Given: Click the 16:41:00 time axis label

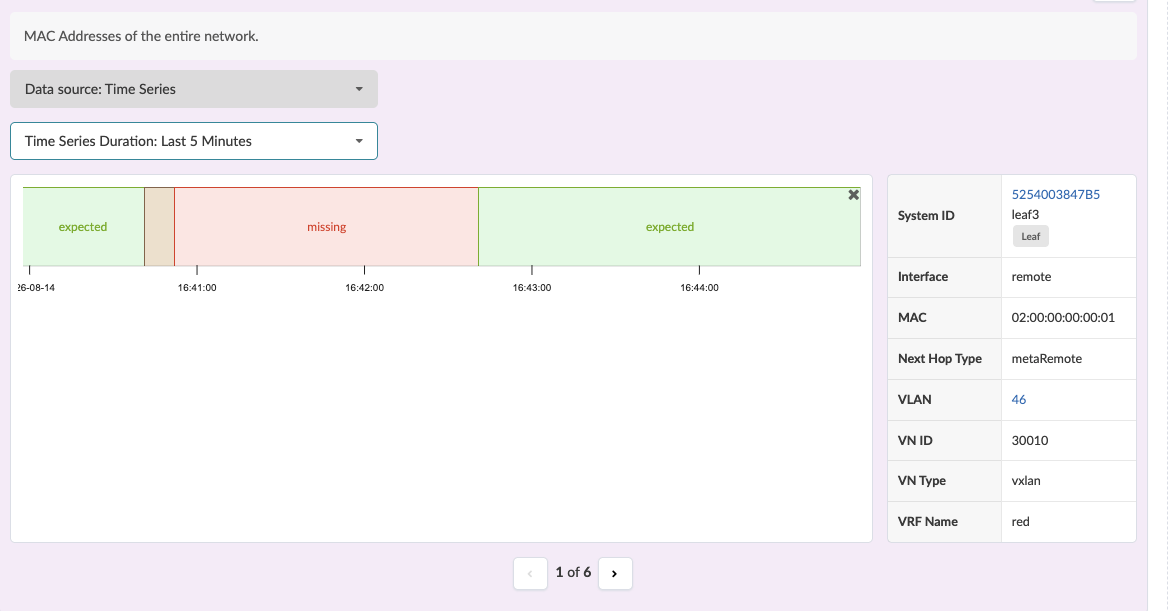Looking at the screenshot, I should tap(197, 288).
